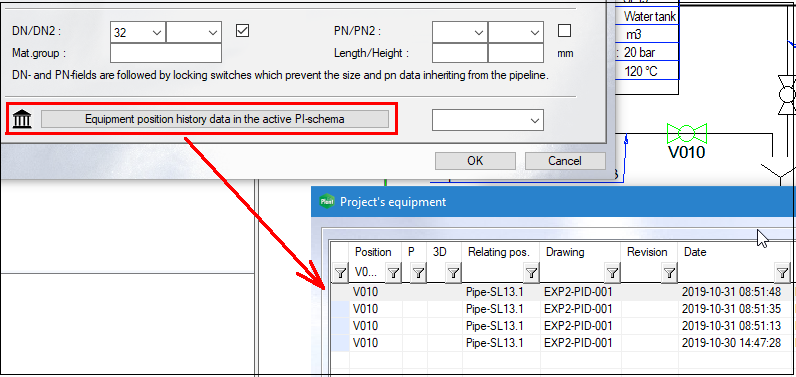The width and height of the screenshot is (796, 377).
Task: Open the Drawing column filter icon
Action: (x=612, y=273)
